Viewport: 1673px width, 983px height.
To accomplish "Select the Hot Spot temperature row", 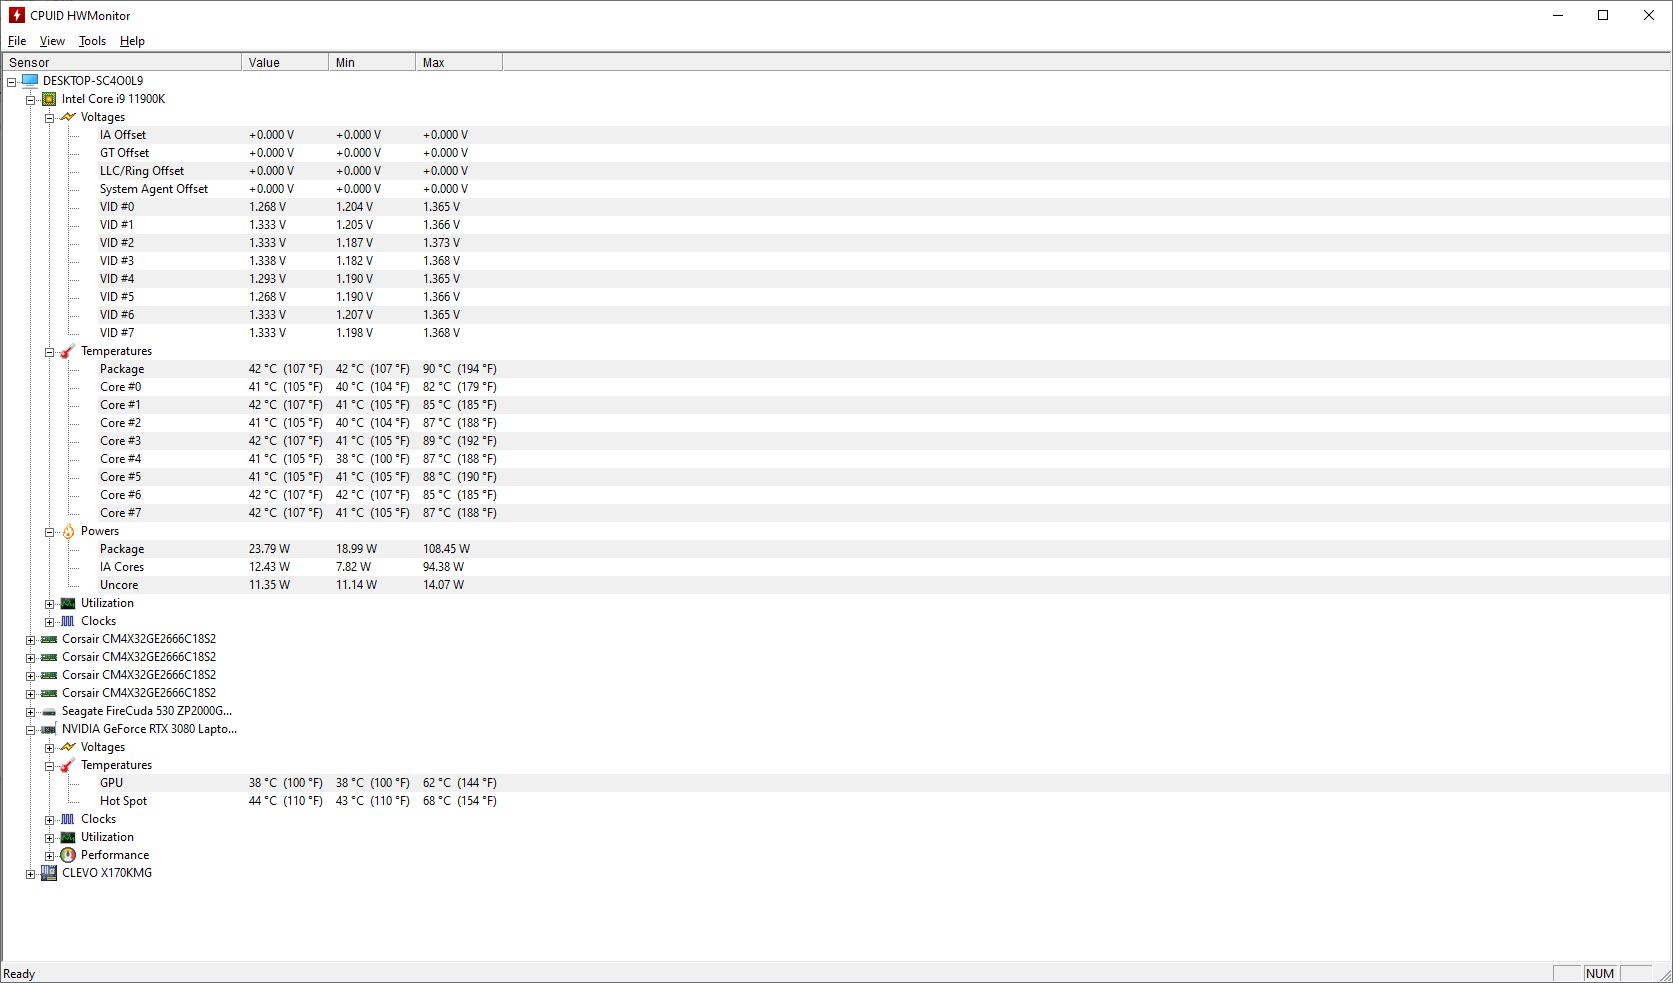I will click(x=836, y=801).
